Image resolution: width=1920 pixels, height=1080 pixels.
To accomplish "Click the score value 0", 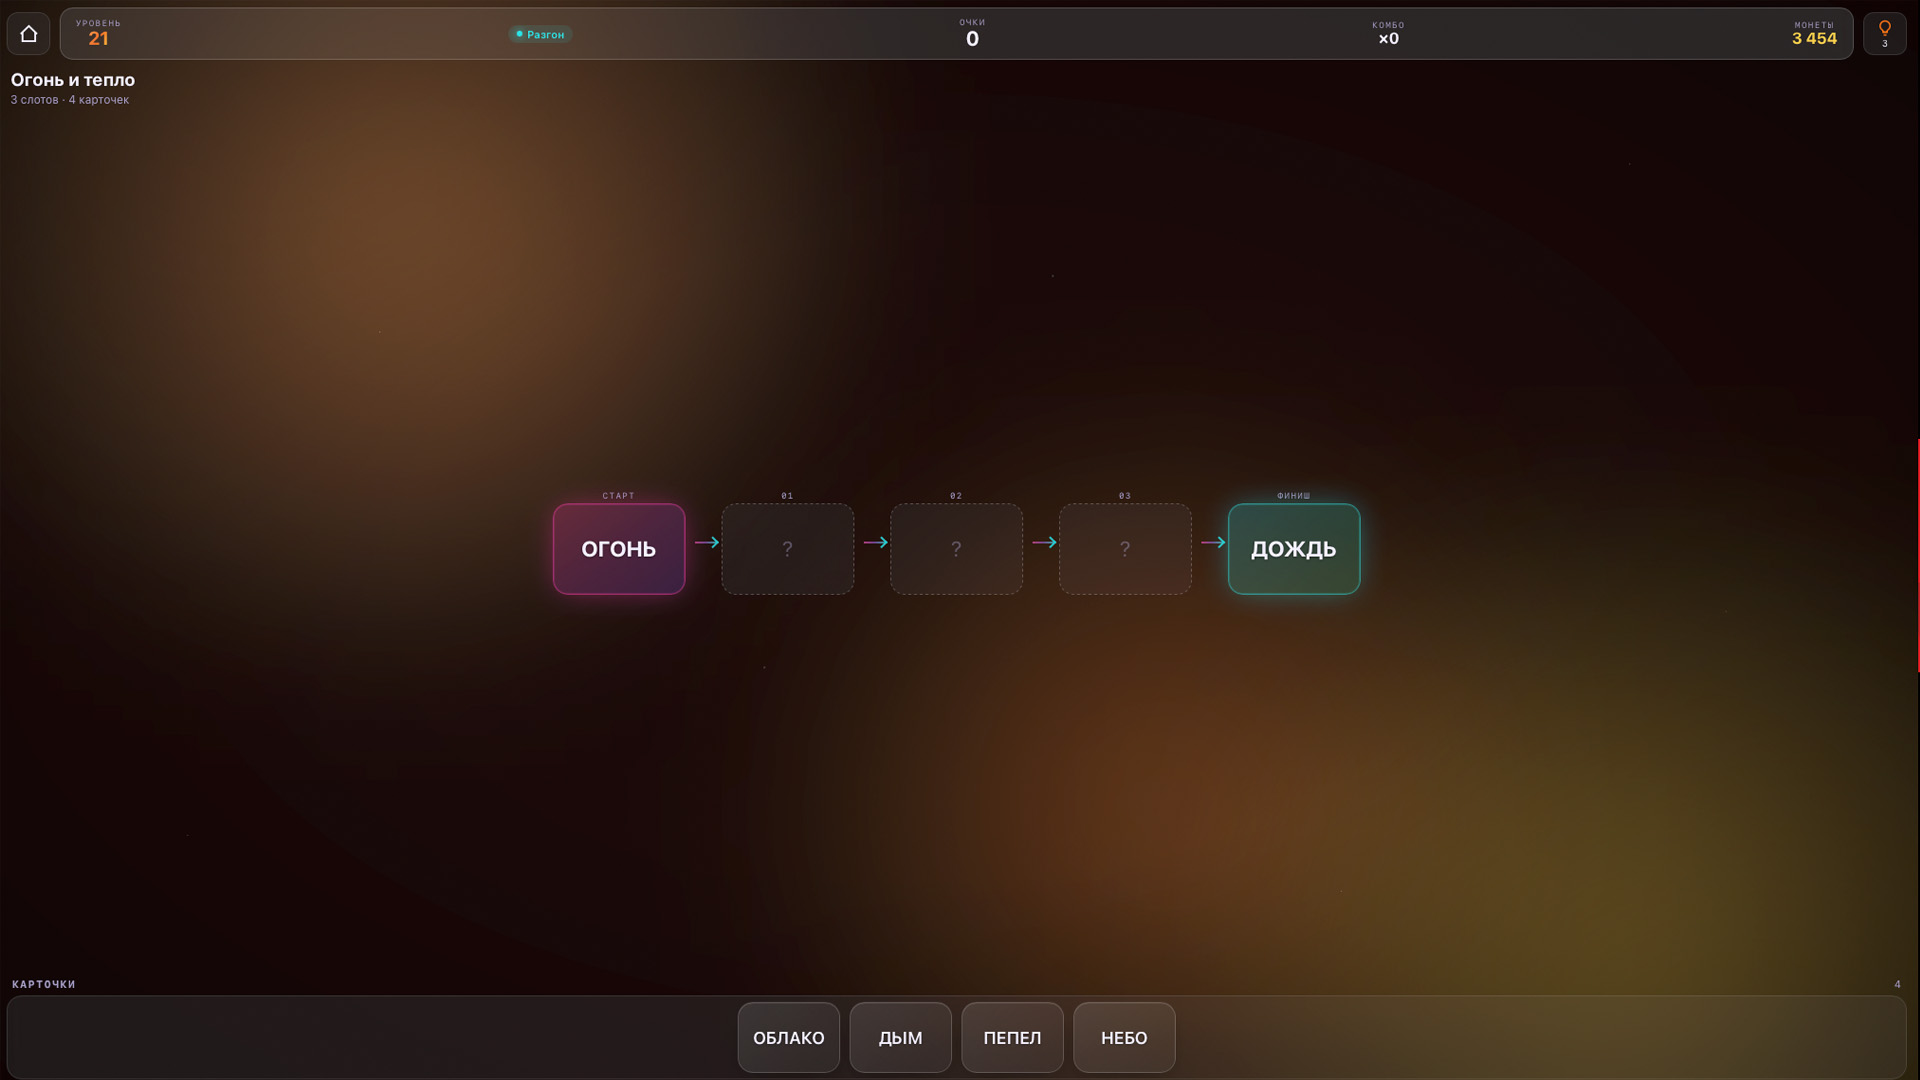I will tap(972, 39).
